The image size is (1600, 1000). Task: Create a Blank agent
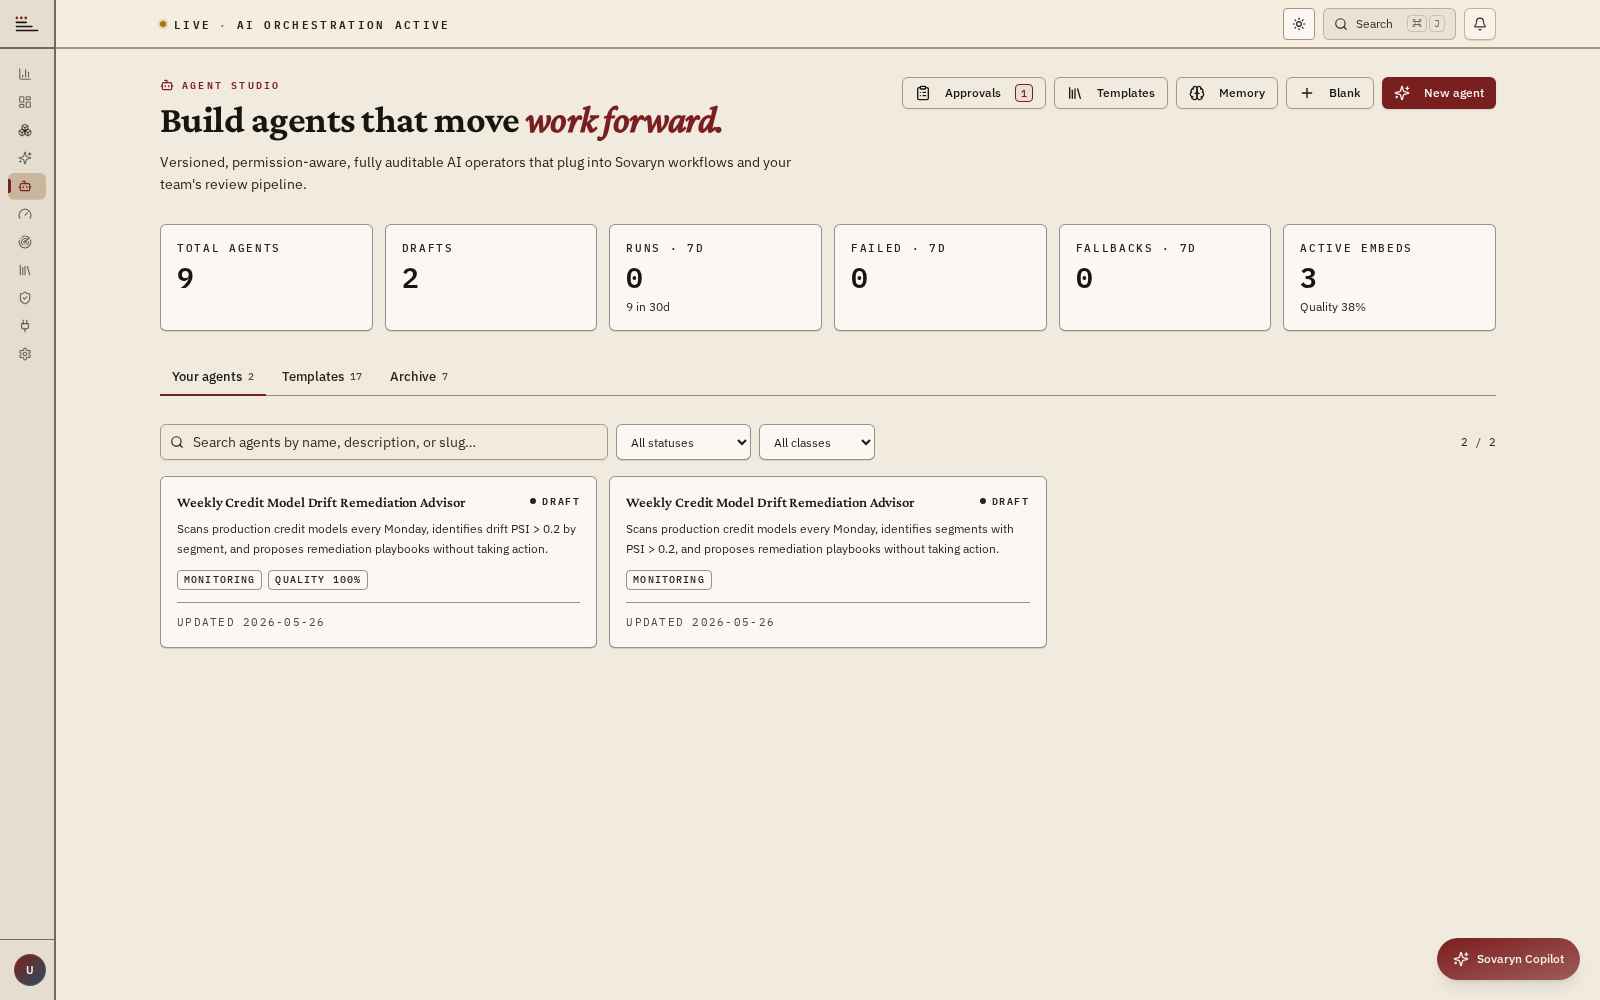coord(1330,93)
